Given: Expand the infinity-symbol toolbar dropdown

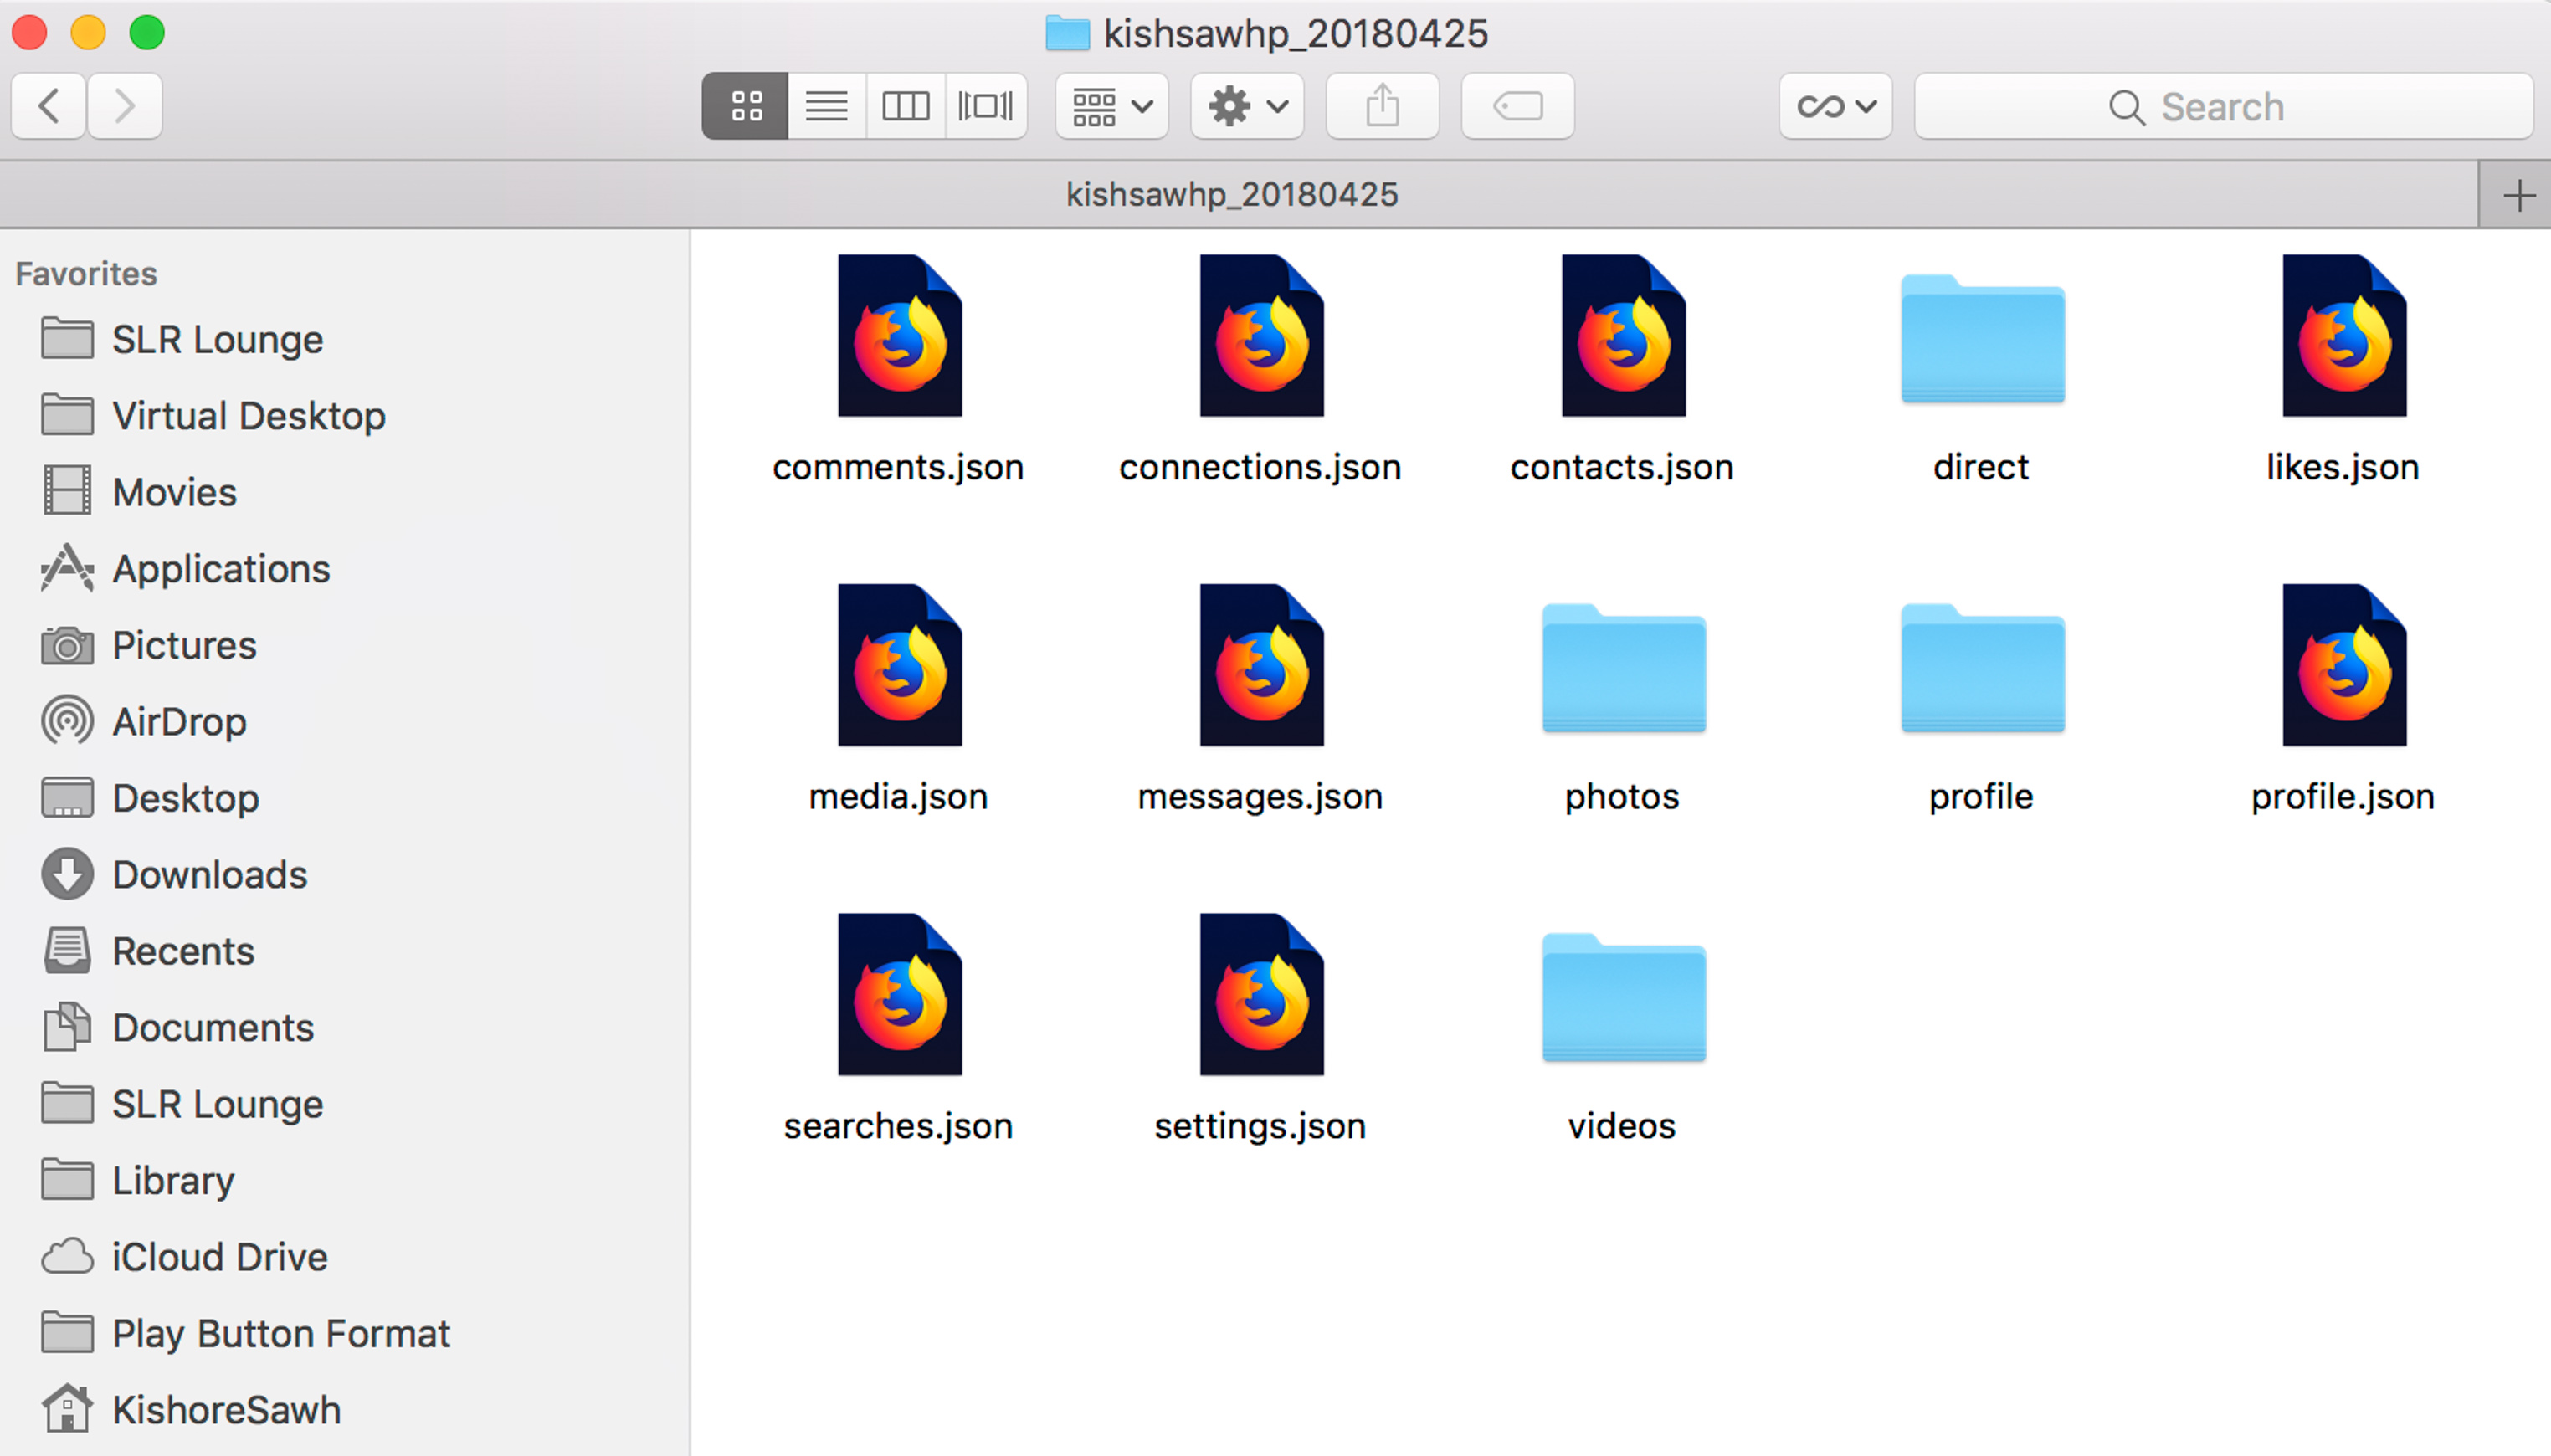Looking at the screenshot, I should tap(1835, 106).
